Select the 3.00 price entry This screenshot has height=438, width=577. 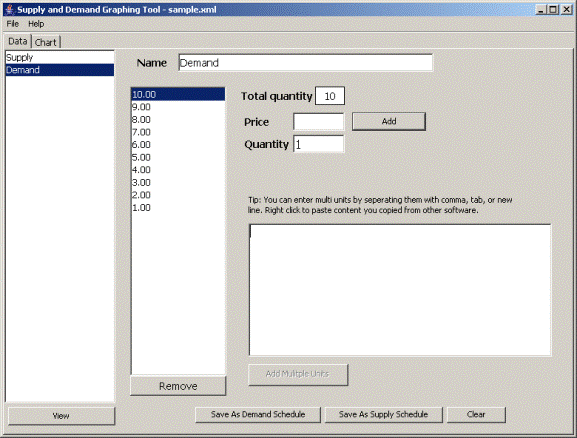pos(178,183)
